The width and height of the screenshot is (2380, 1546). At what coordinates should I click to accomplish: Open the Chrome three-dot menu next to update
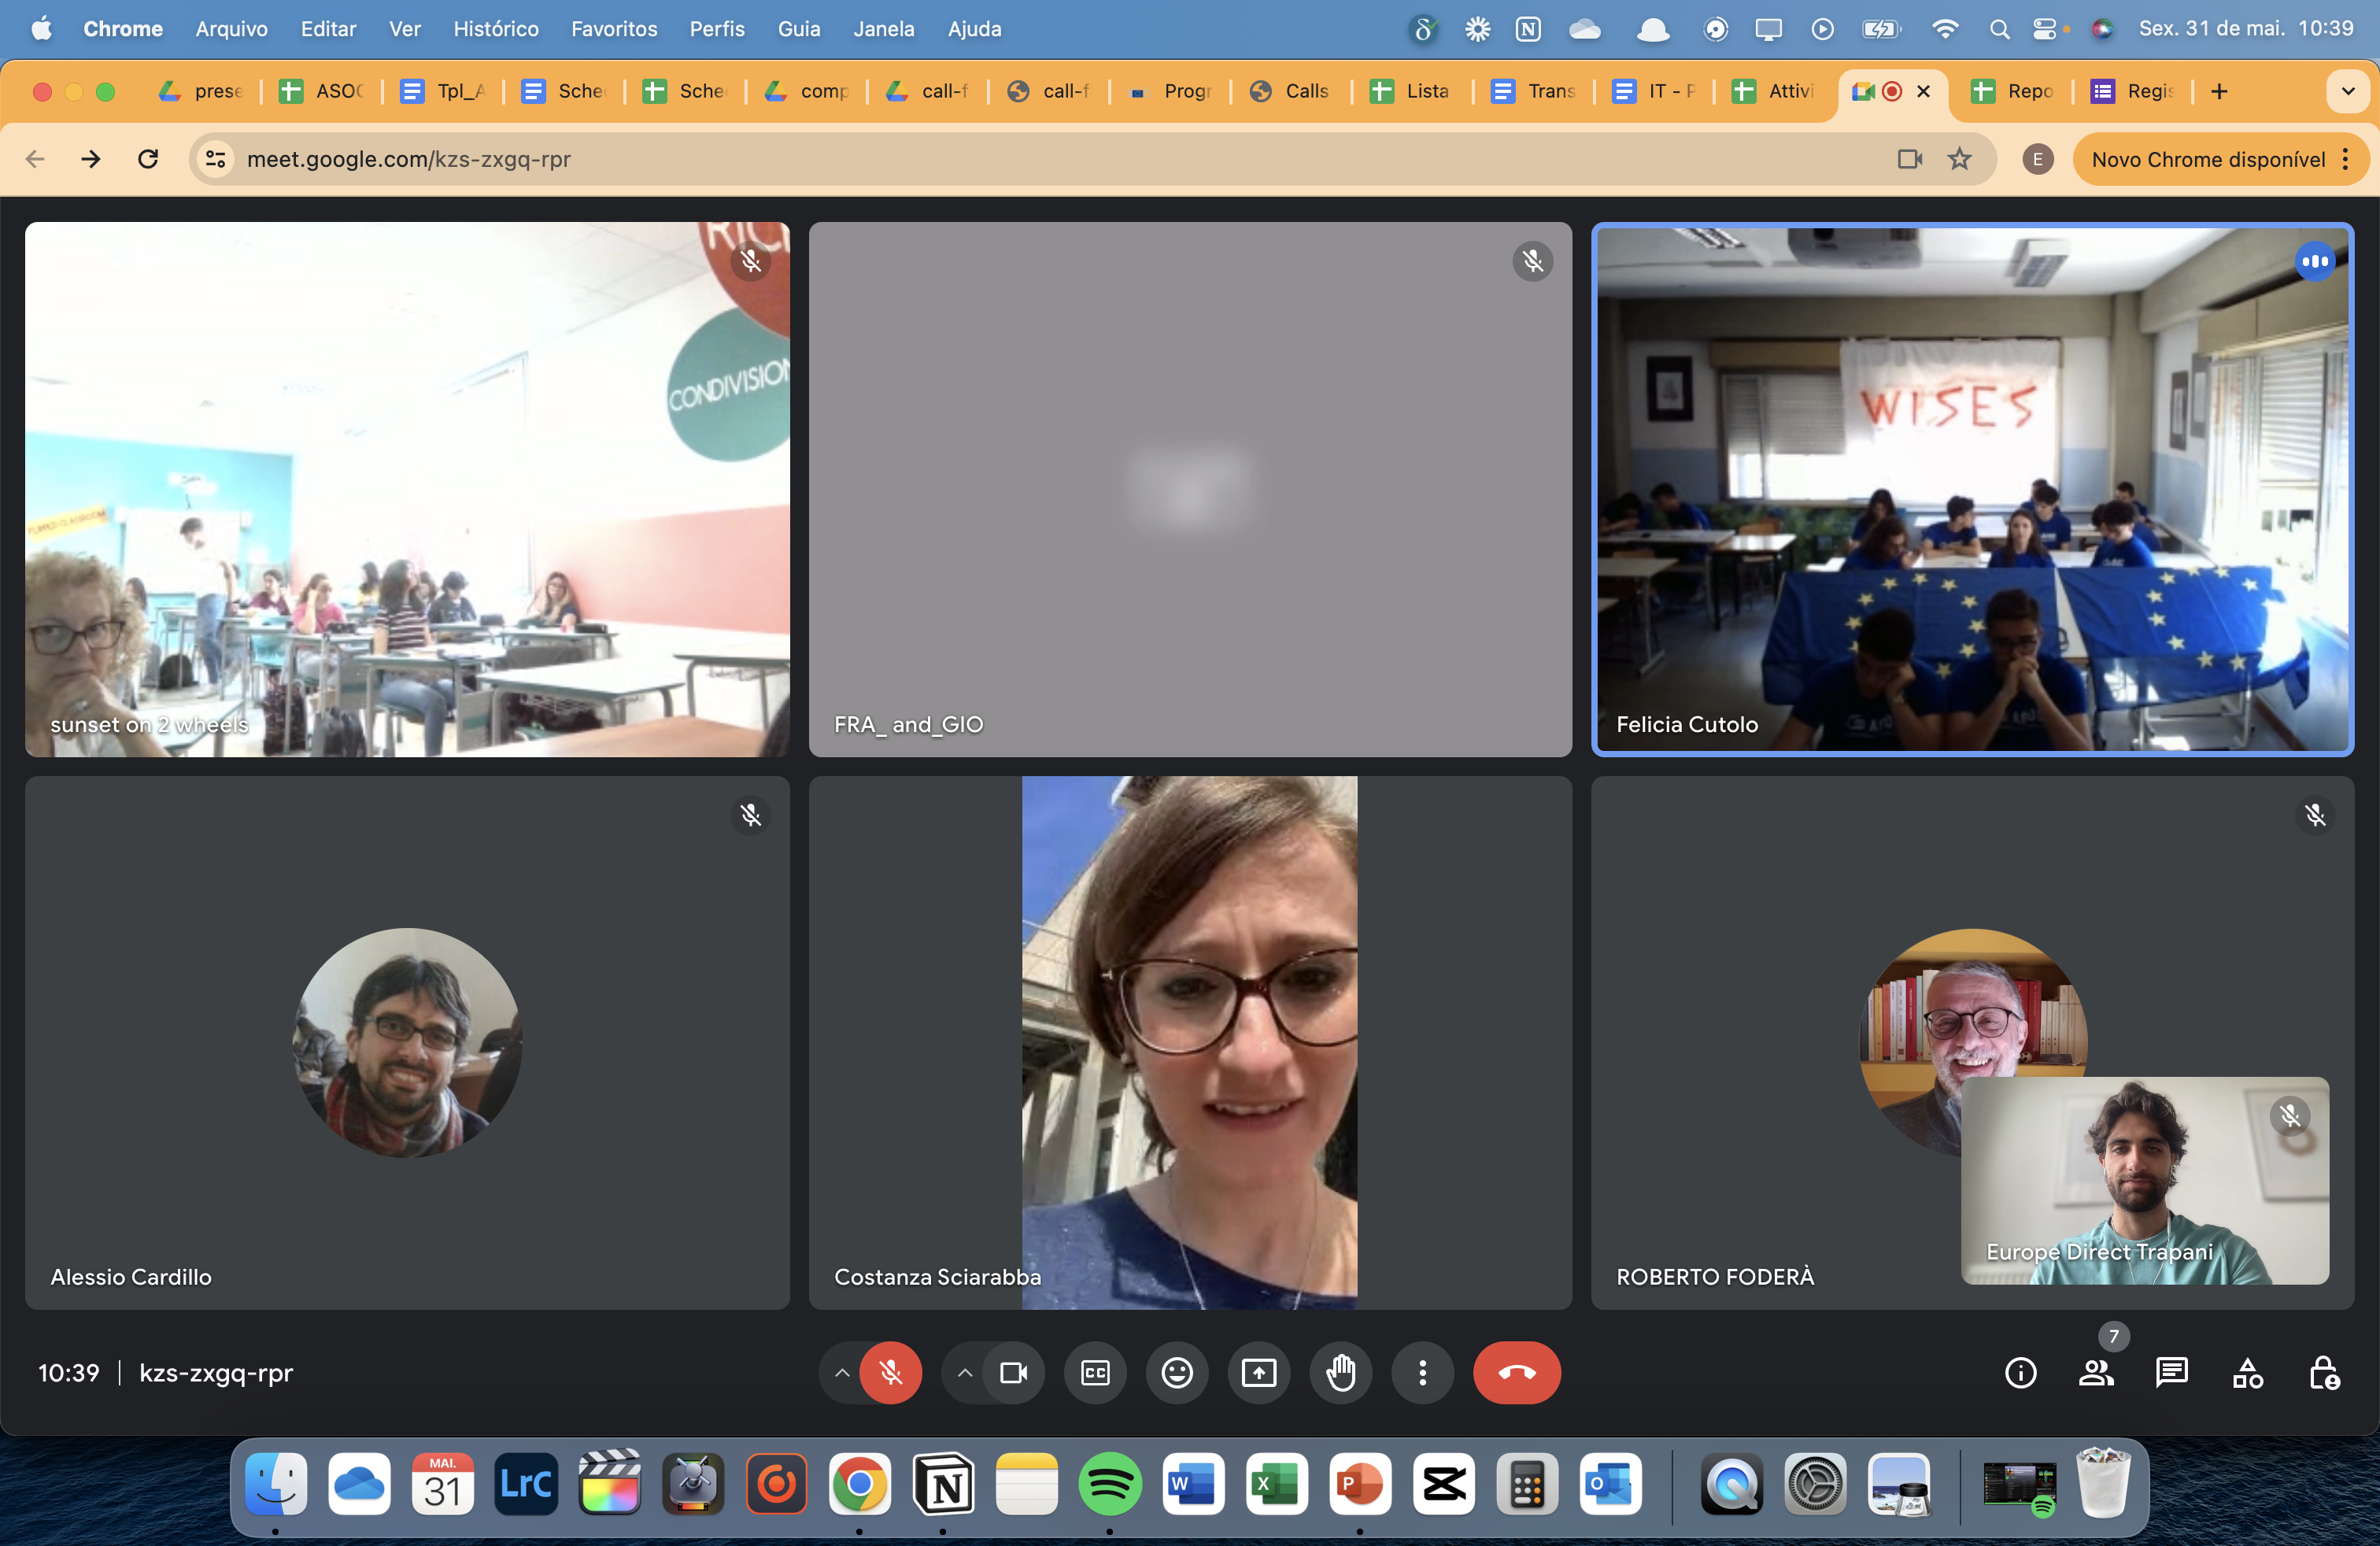pos(2345,160)
